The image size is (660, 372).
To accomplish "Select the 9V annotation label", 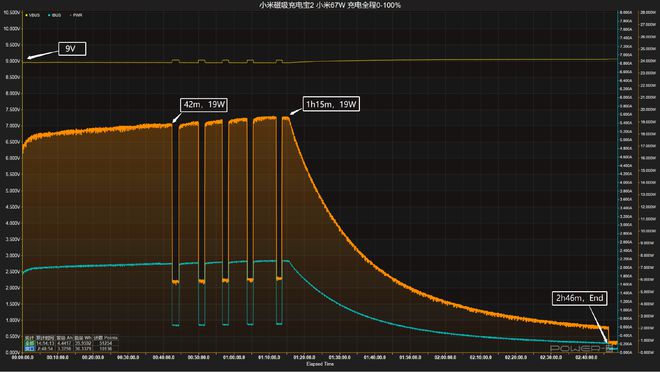I will point(72,49).
